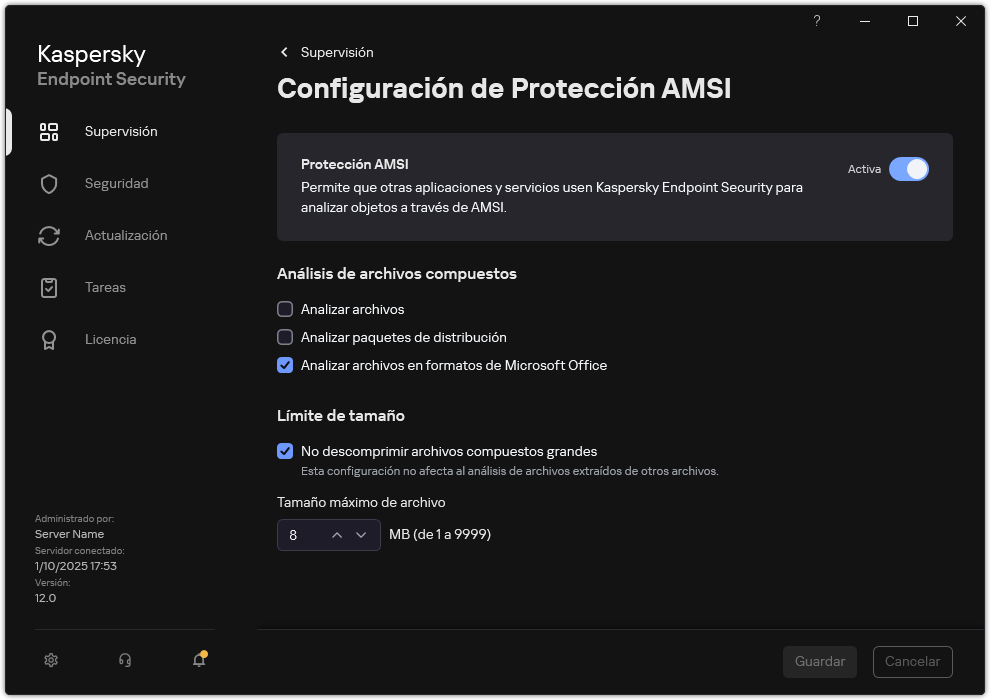Open the Tareas section
The image size is (990, 700).
(49, 287)
